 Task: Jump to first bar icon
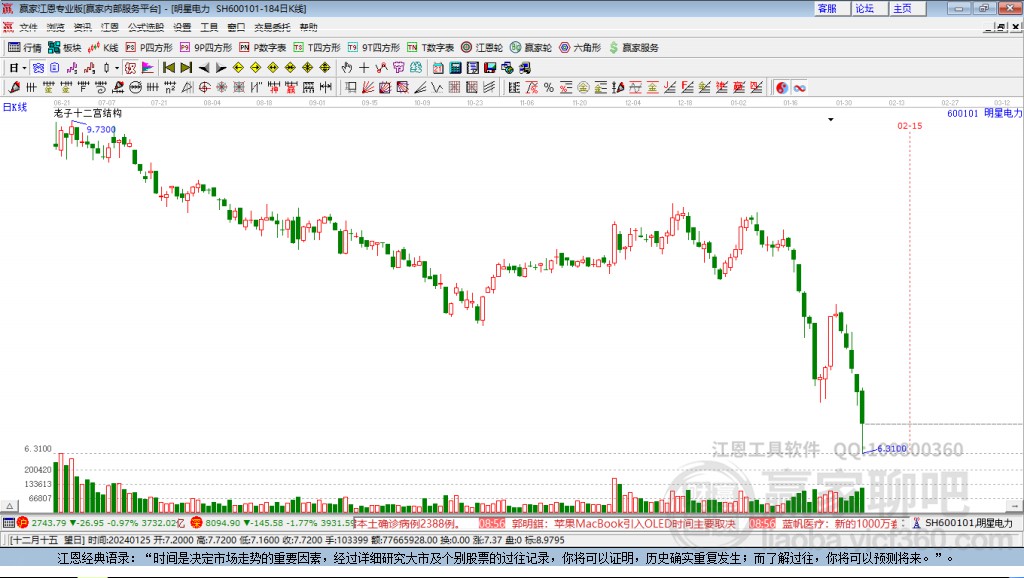pyautogui.click(x=169, y=68)
